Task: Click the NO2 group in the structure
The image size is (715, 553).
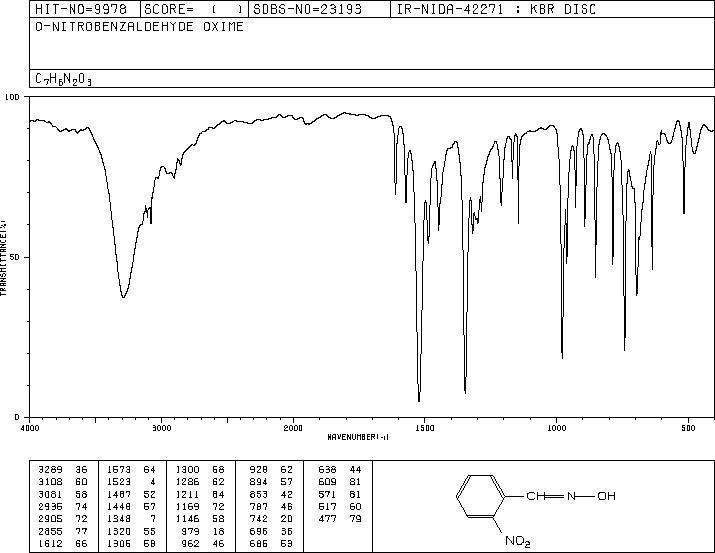Action: [518, 541]
